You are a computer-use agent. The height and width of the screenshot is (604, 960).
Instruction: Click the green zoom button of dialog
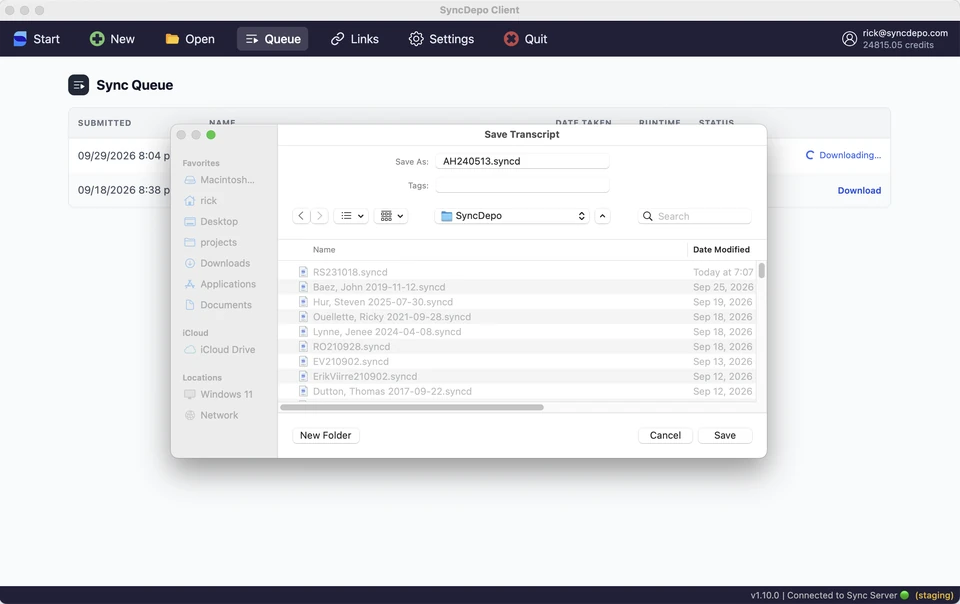[x=211, y=135]
